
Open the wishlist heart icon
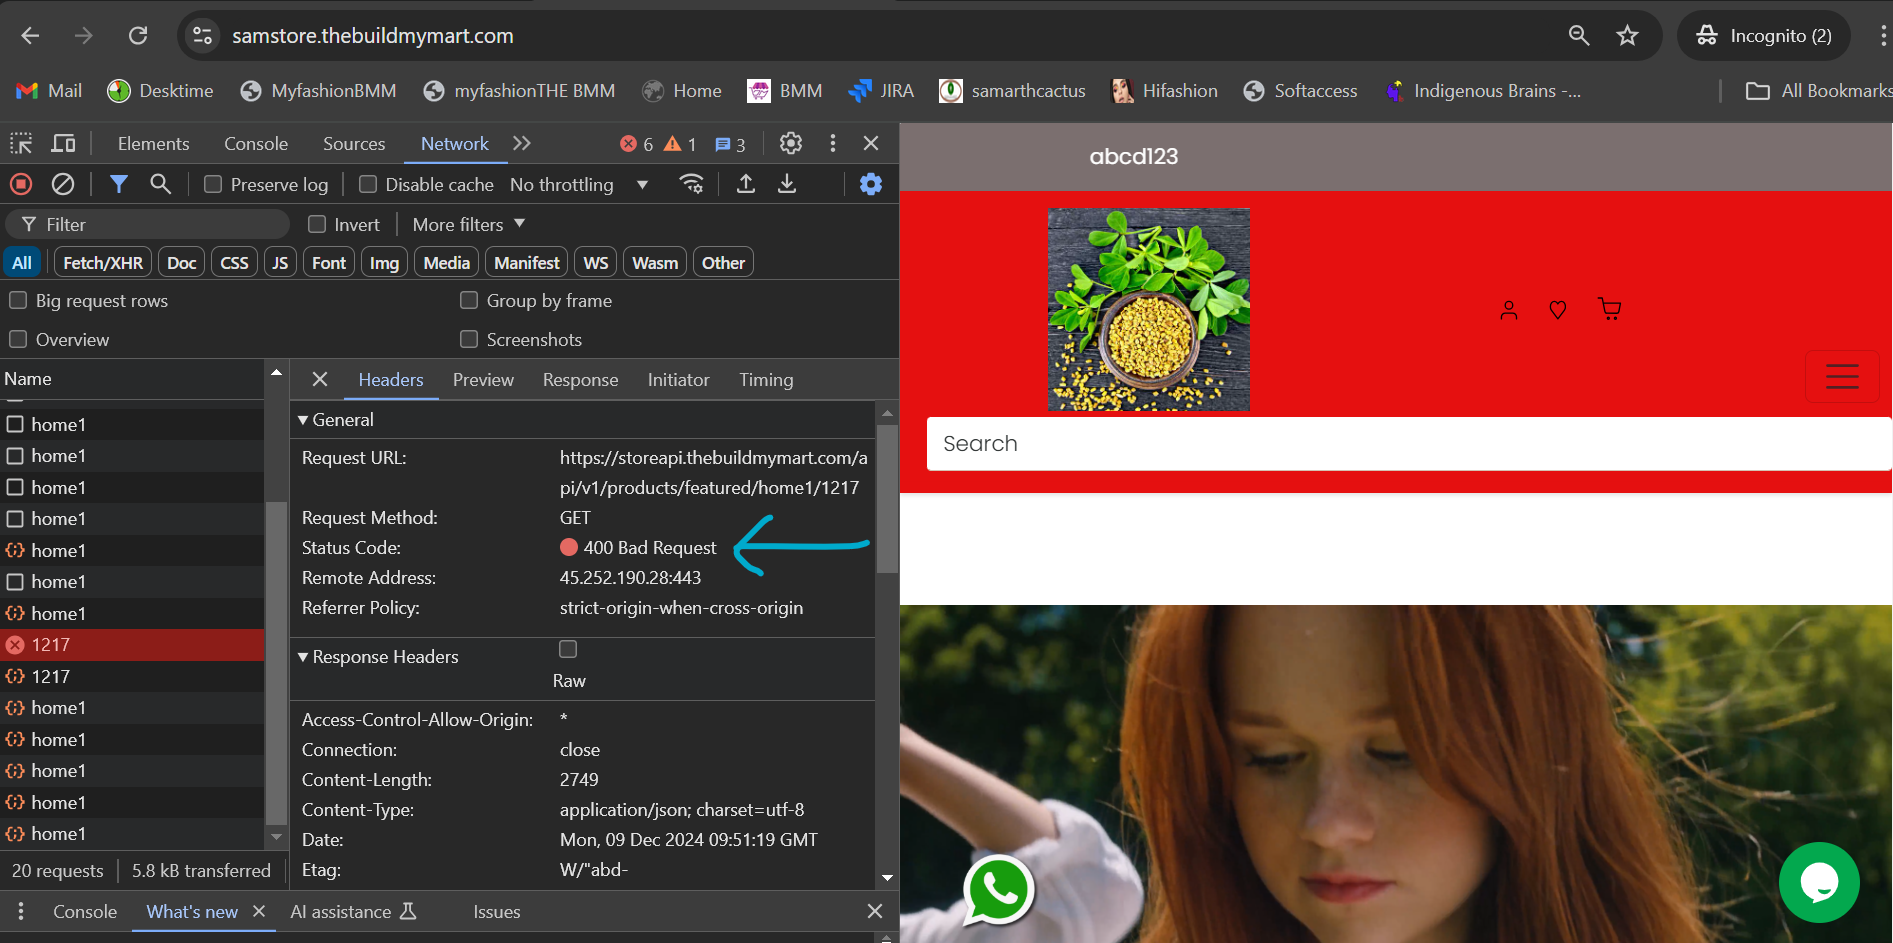pyautogui.click(x=1558, y=310)
